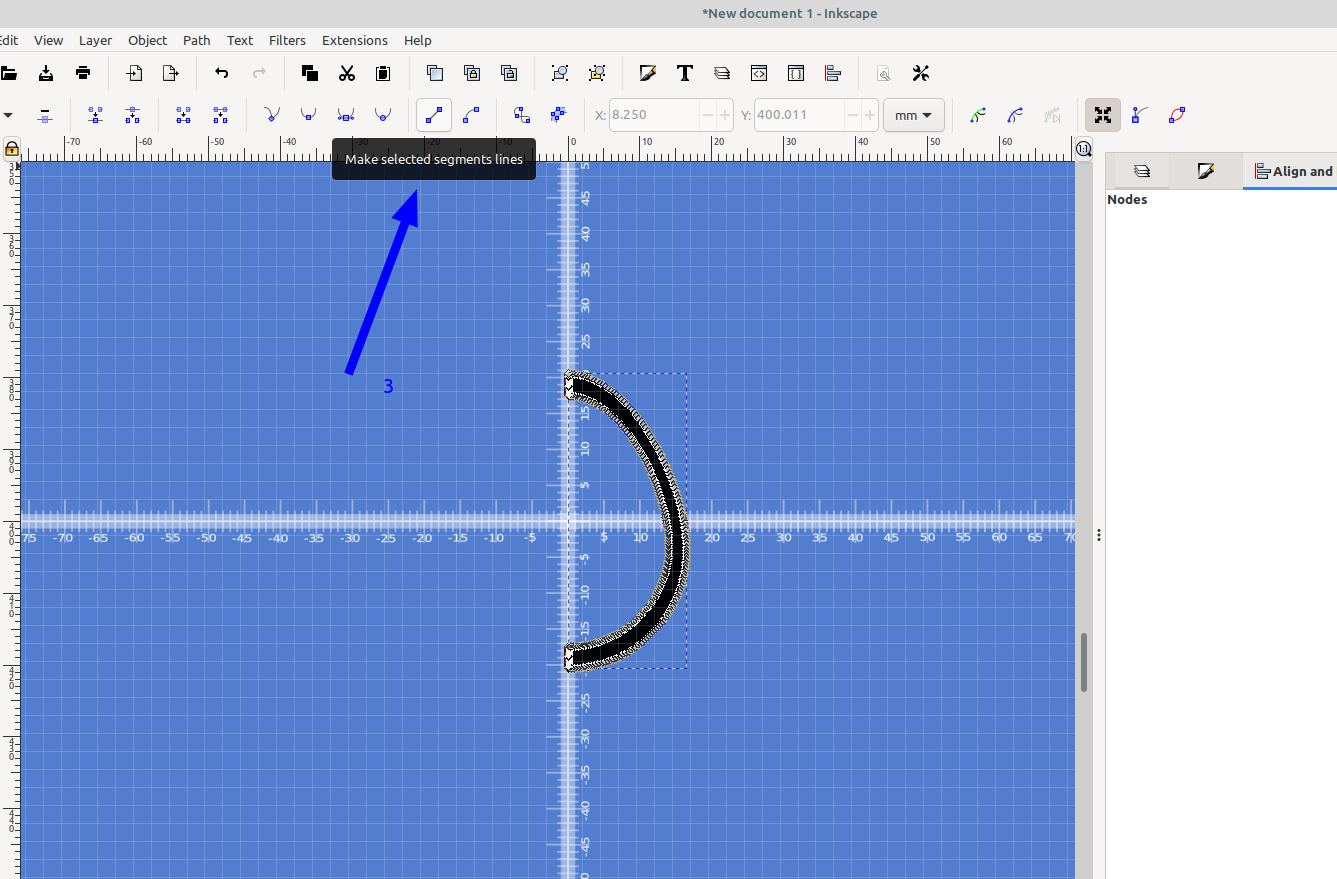The image size is (1337, 879).
Task: Cut selection with the scissors icon
Action: coord(347,73)
